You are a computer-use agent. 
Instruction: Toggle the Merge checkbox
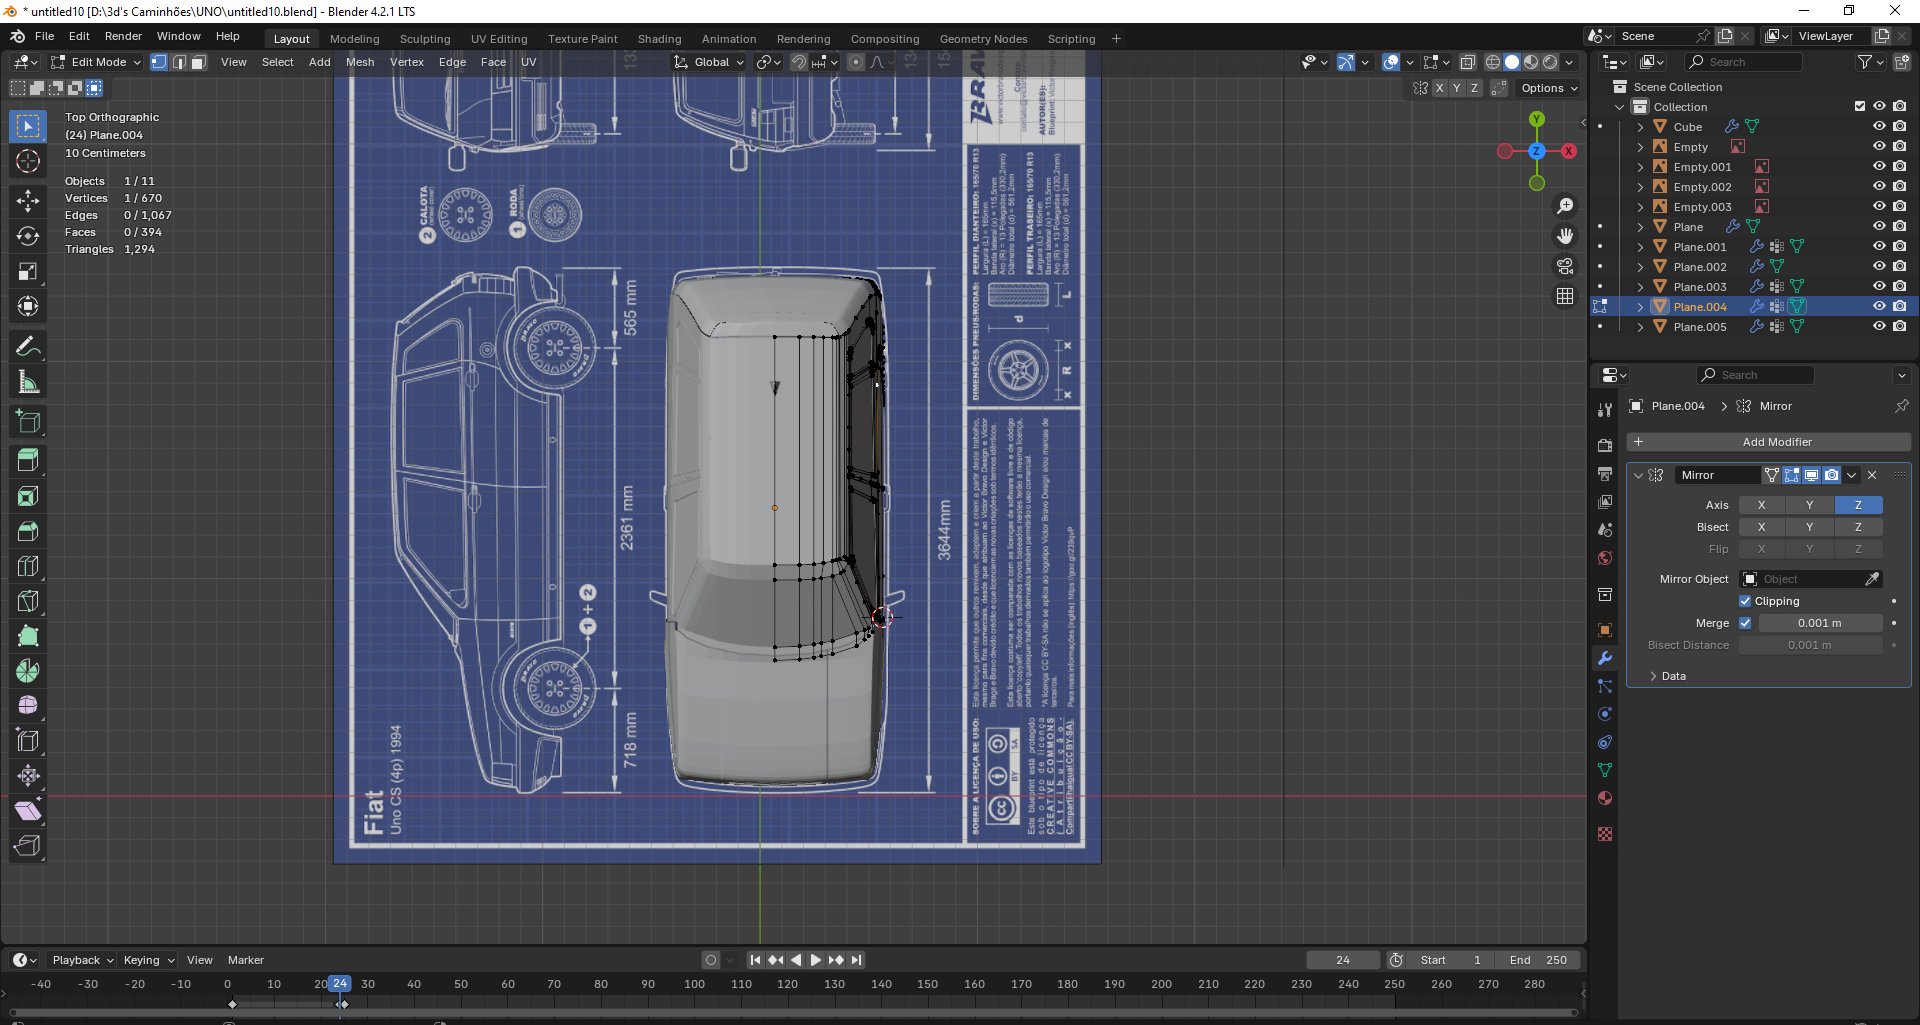click(1745, 623)
